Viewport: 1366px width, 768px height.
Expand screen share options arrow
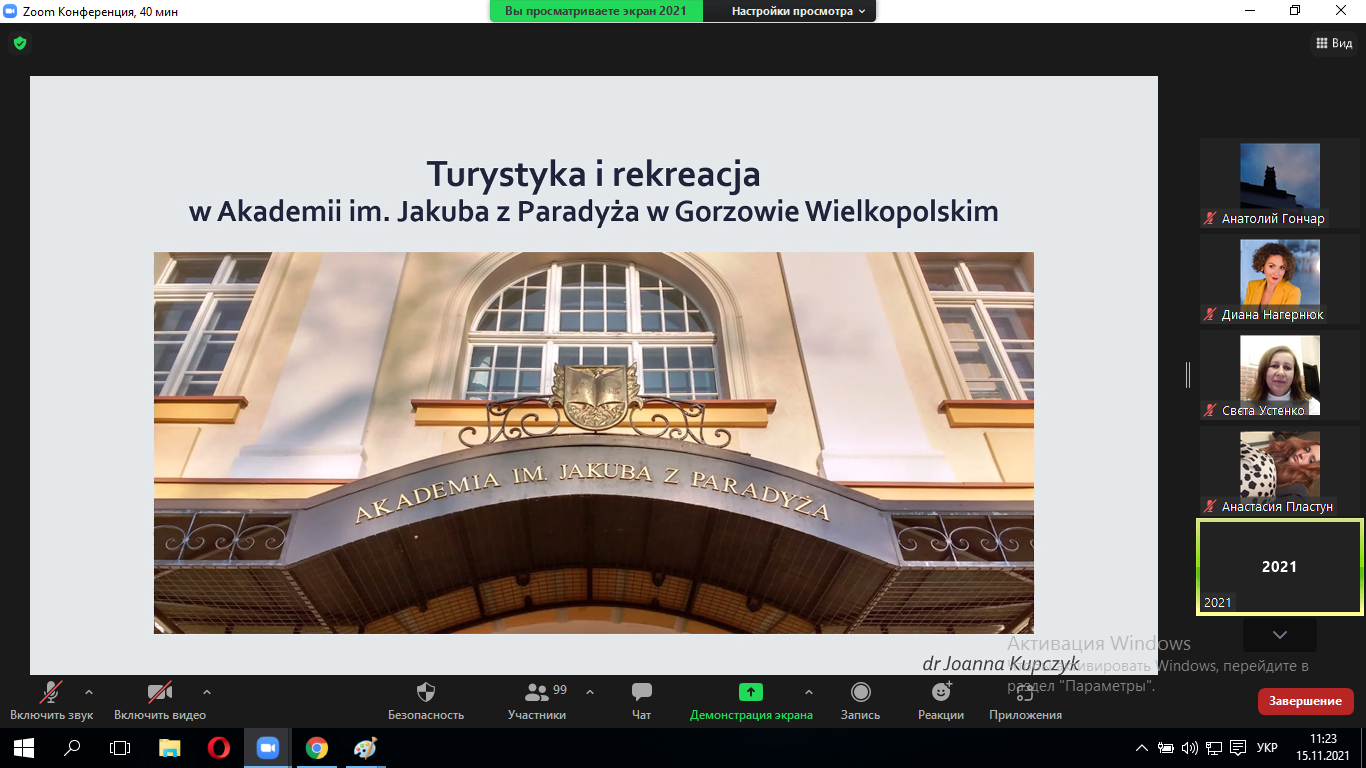pyautogui.click(x=809, y=692)
